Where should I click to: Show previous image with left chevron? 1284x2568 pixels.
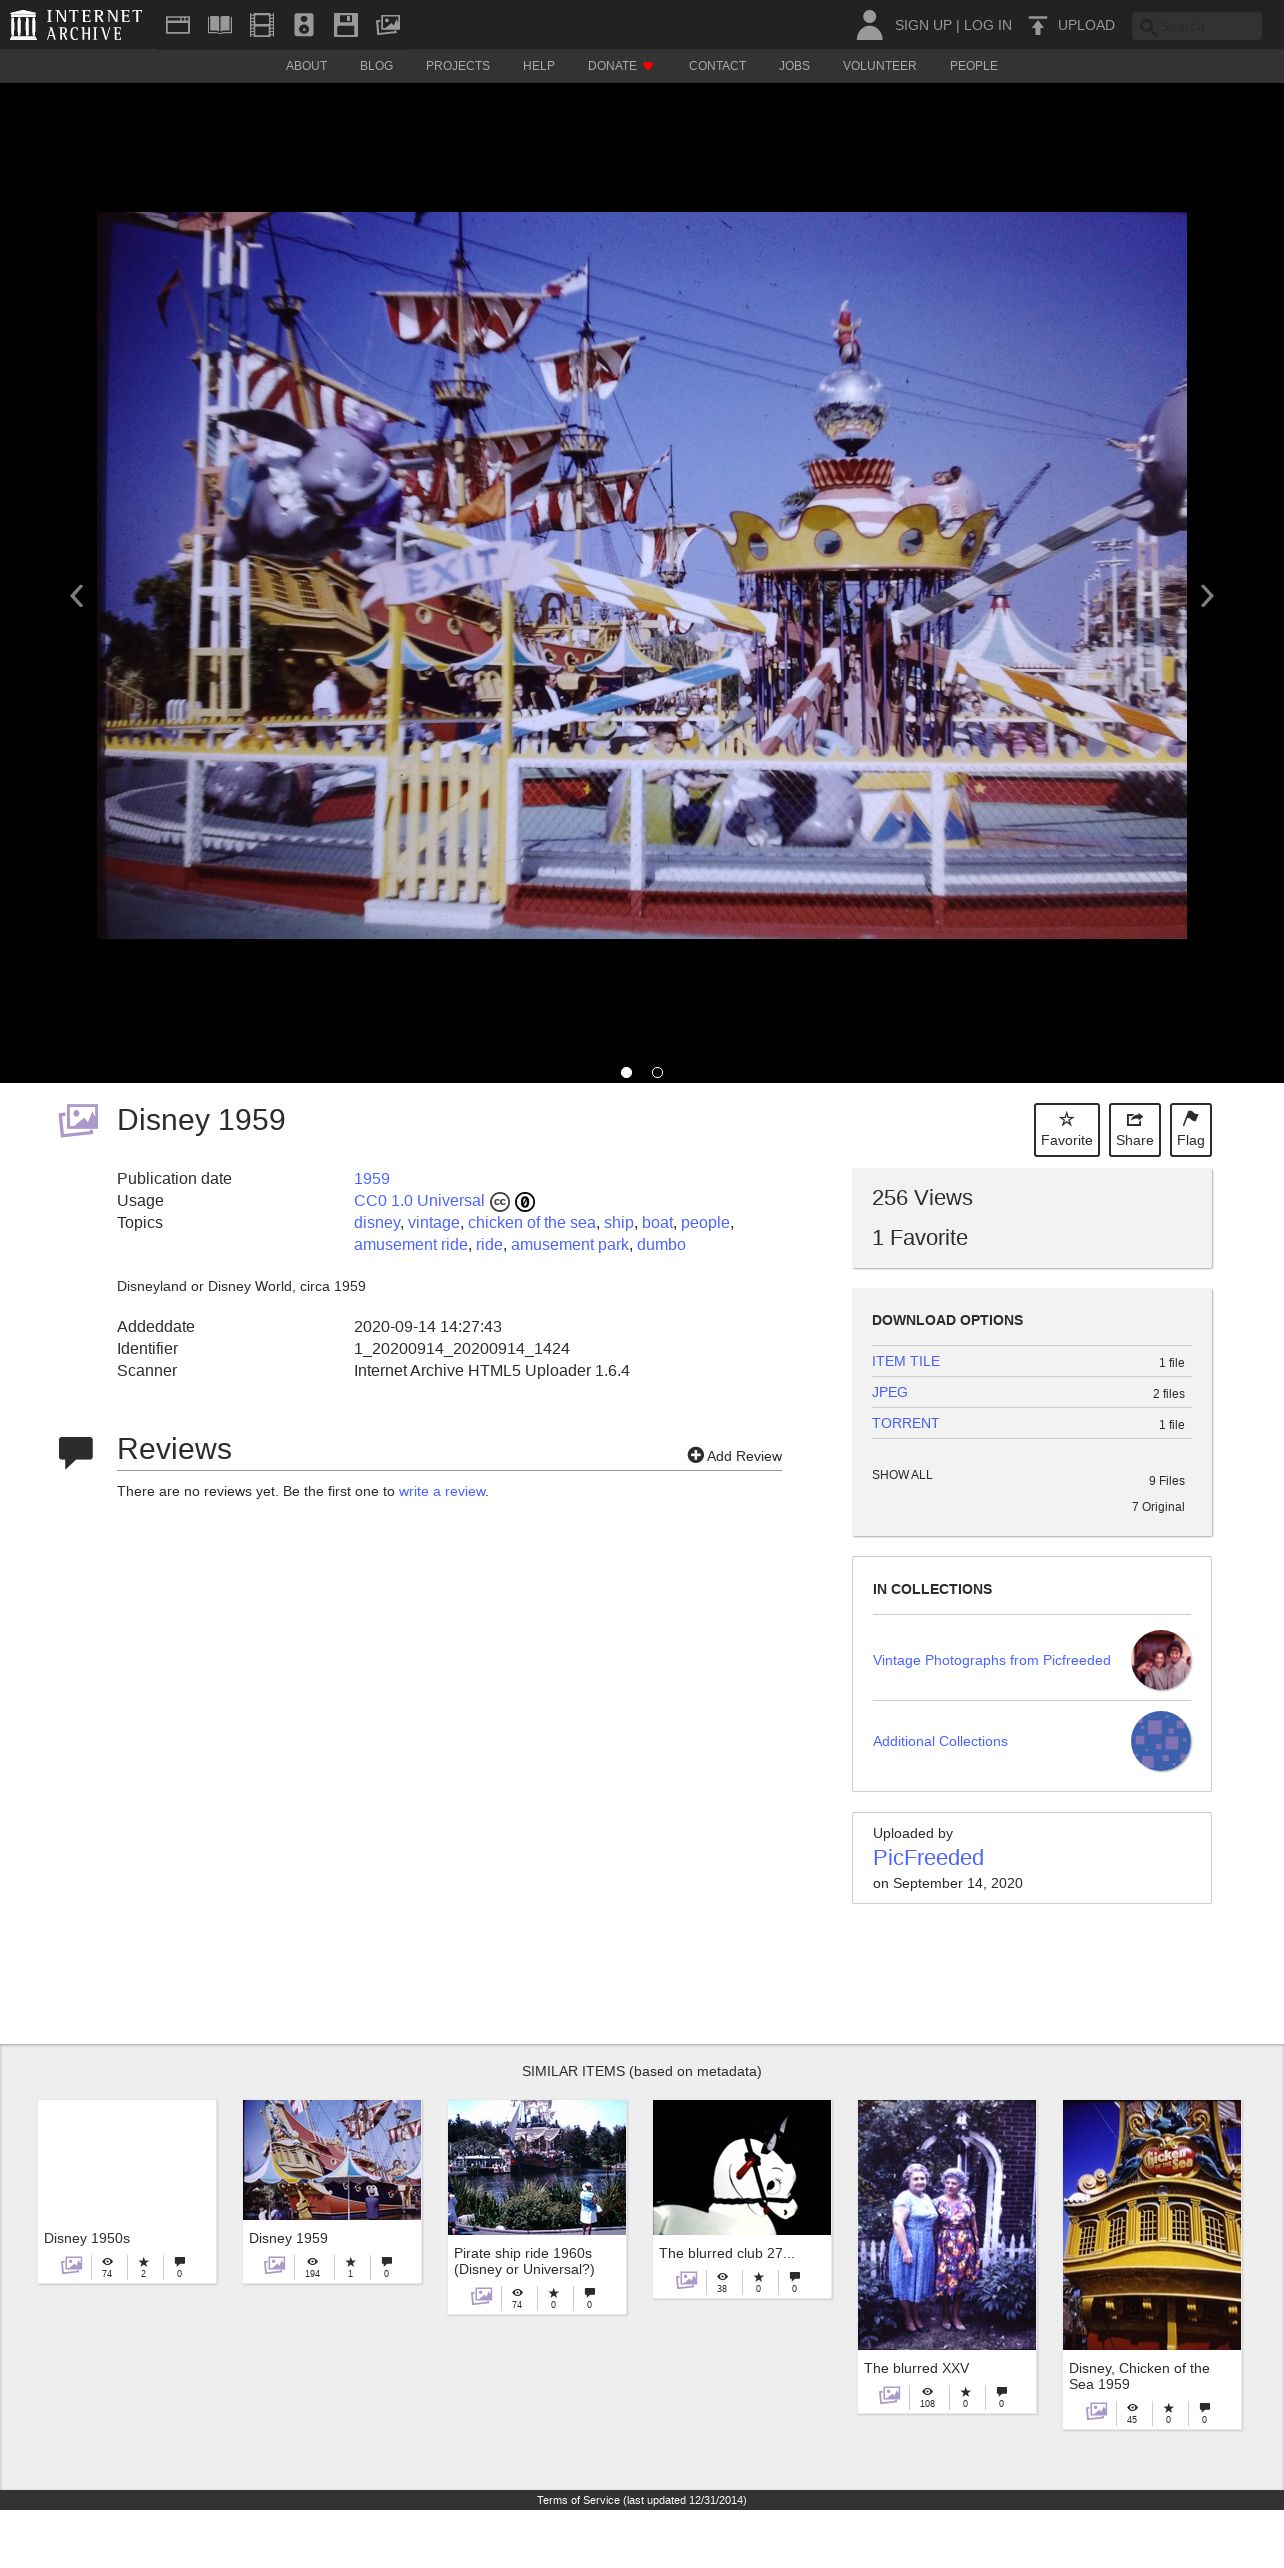click(x=76, y=596)
